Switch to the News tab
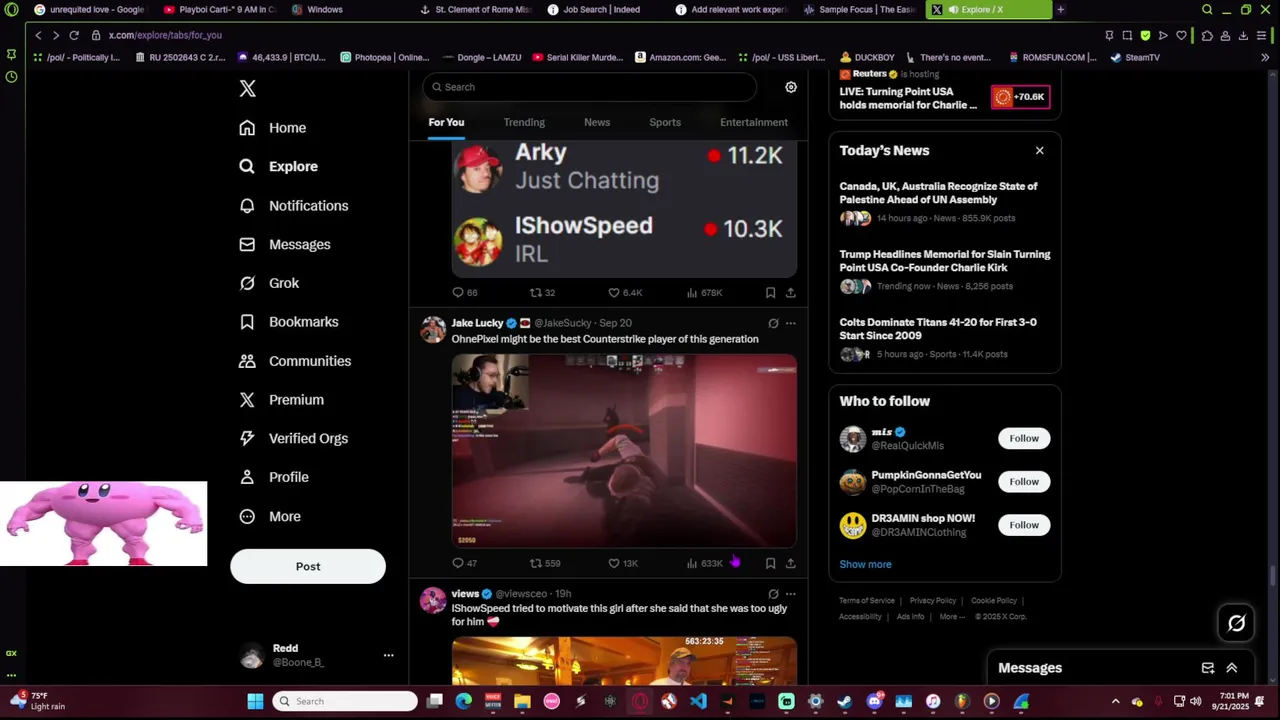Screen dimensions: 1280x720 coord(597,122)
